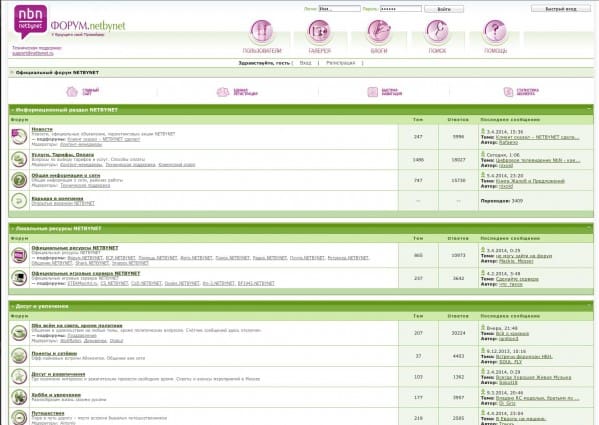
Task: Click last-post icon next to Сегодня, 1:06
Action: (x=483, y=154)
